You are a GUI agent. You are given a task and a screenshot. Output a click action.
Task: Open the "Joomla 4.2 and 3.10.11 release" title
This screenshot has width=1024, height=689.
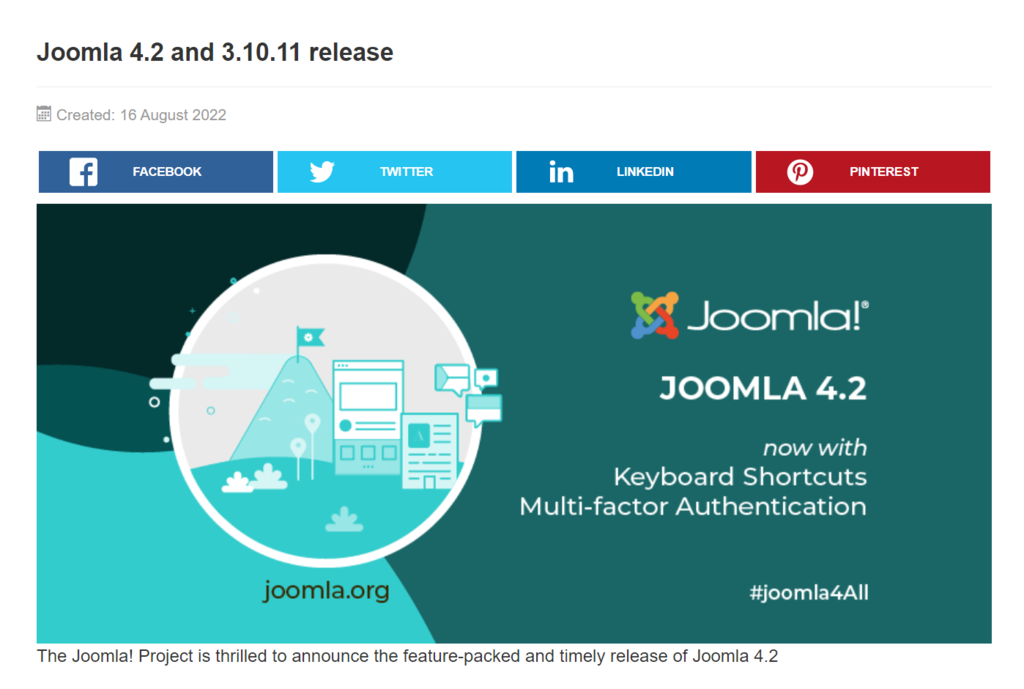click(x=216, y=52)
